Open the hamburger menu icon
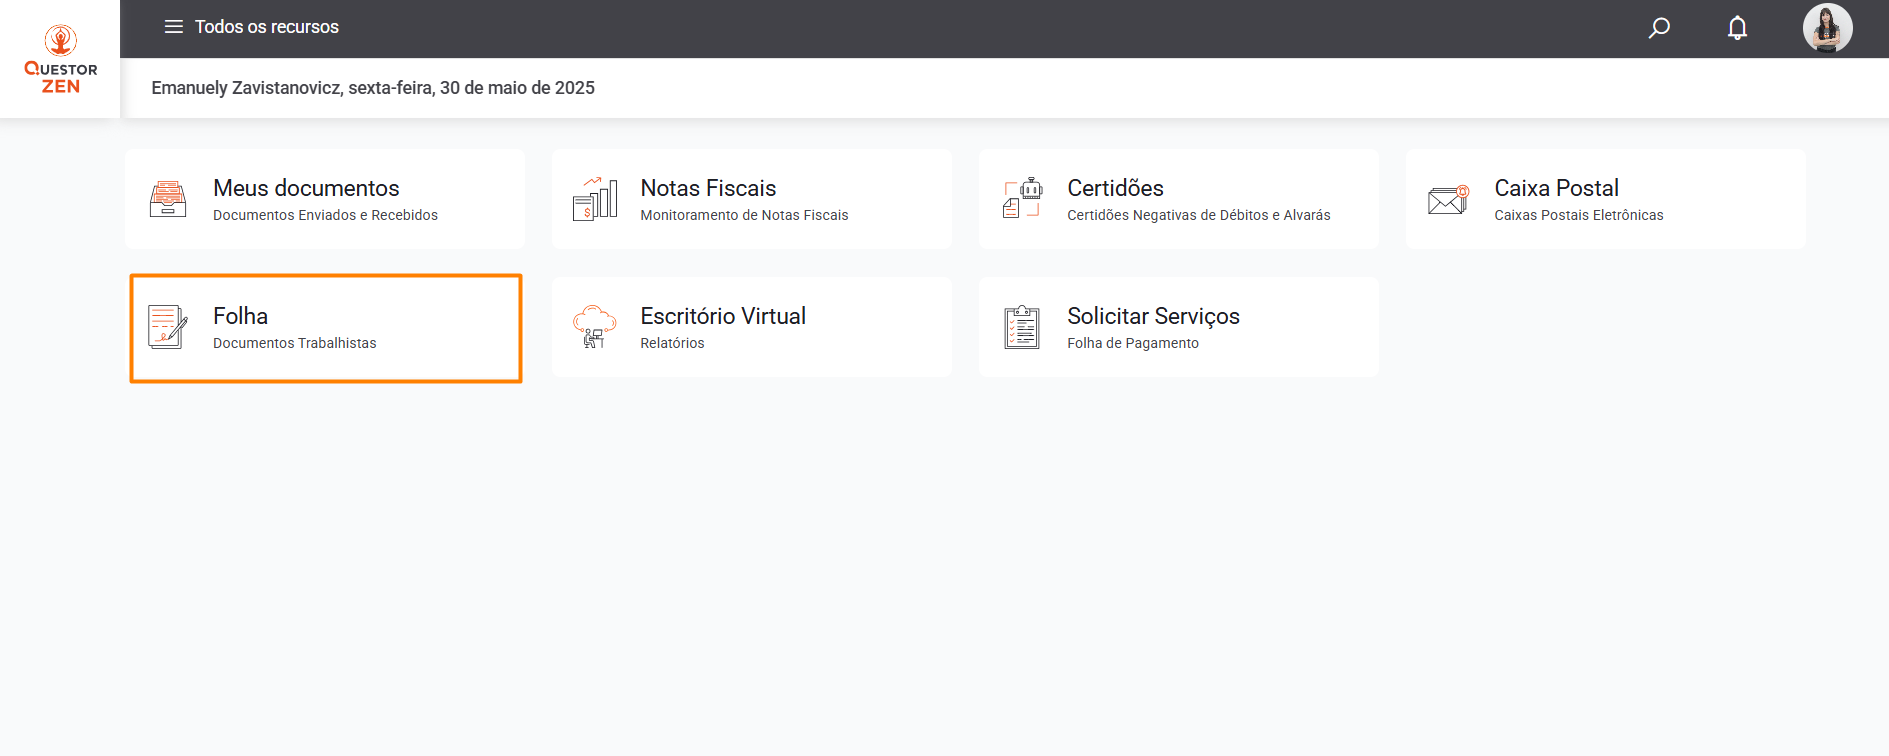This screenshot has height=756, width=1889. (x=174, y=27)
